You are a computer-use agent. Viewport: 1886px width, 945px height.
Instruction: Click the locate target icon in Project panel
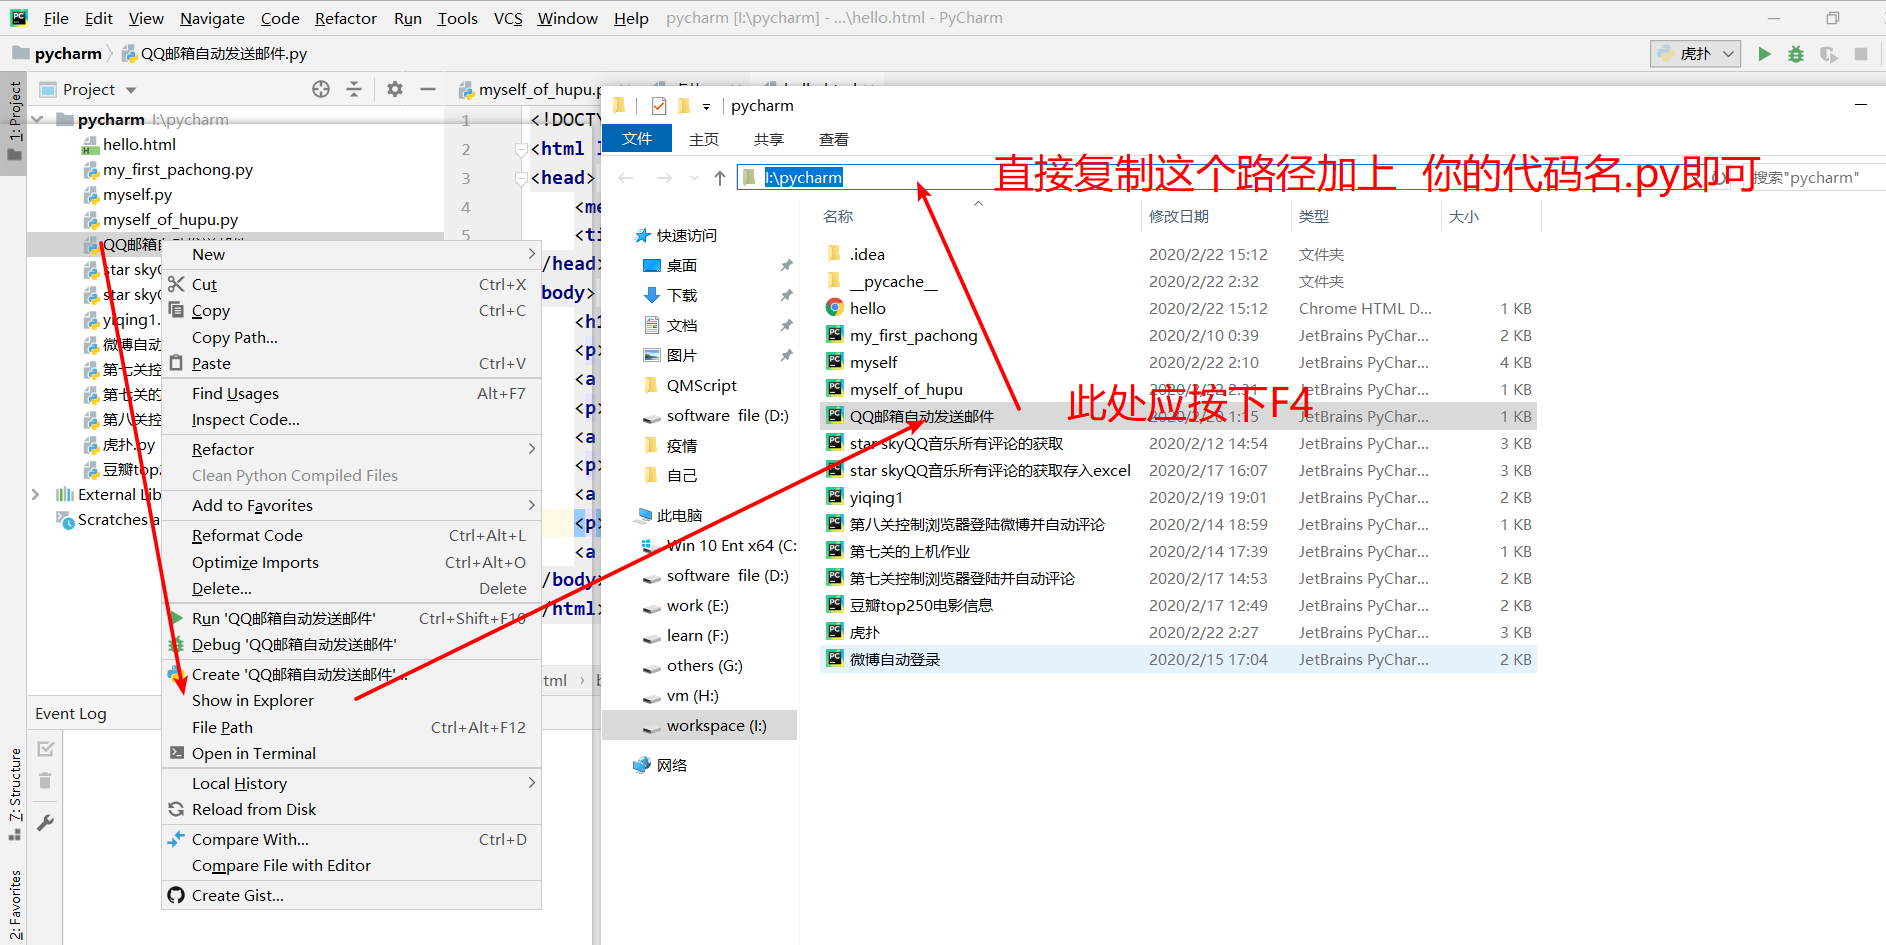click(x=321, y=89)
